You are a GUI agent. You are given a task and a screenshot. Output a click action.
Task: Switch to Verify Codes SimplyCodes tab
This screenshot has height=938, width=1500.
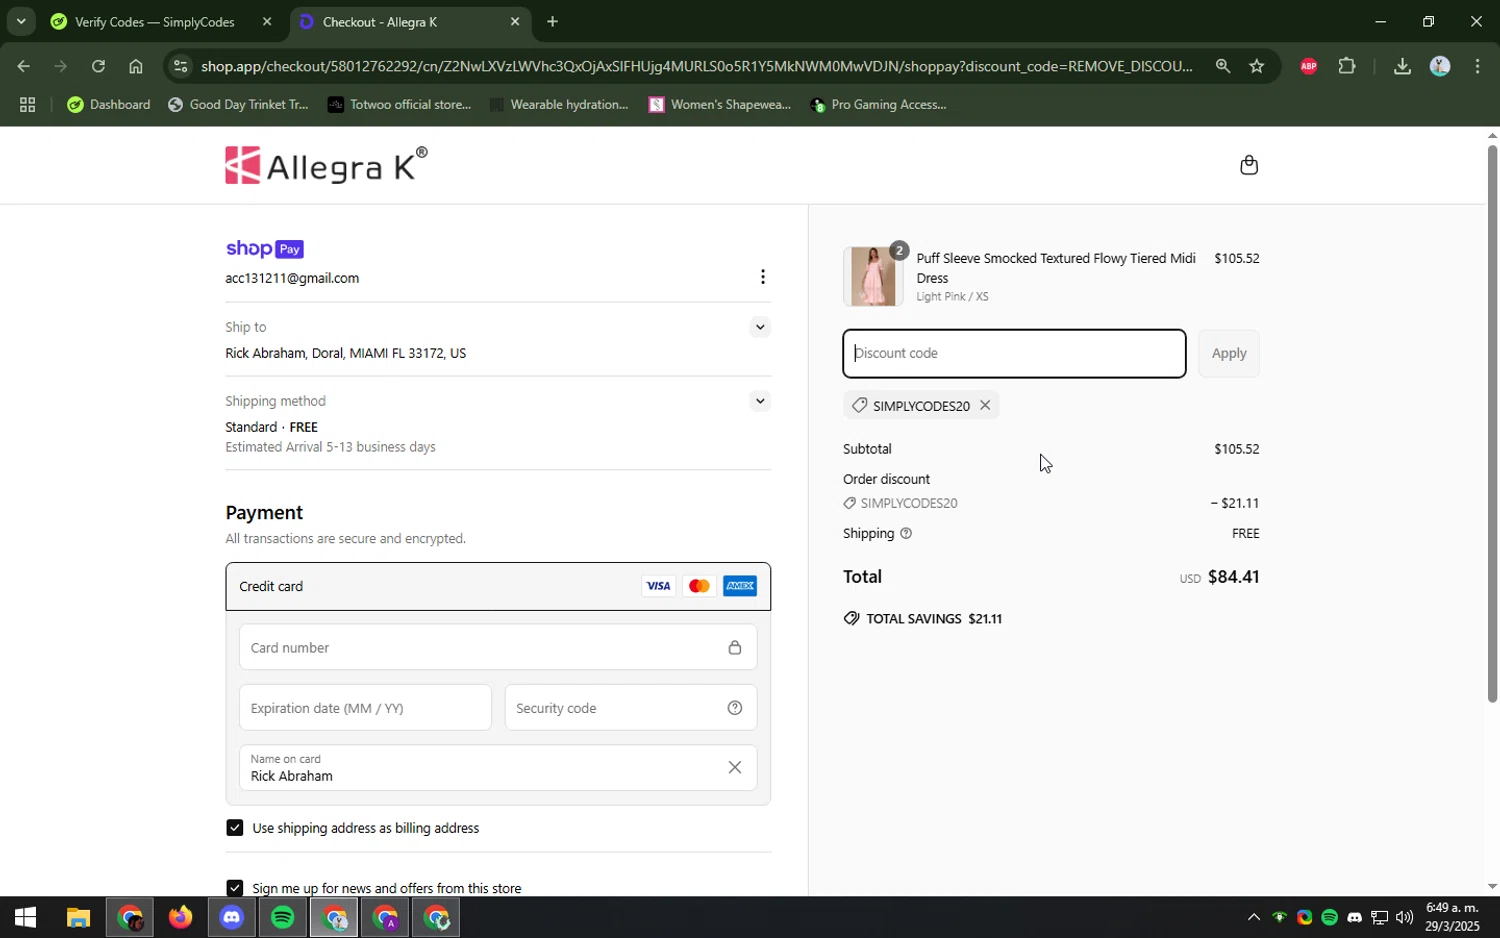click(155, 22)
